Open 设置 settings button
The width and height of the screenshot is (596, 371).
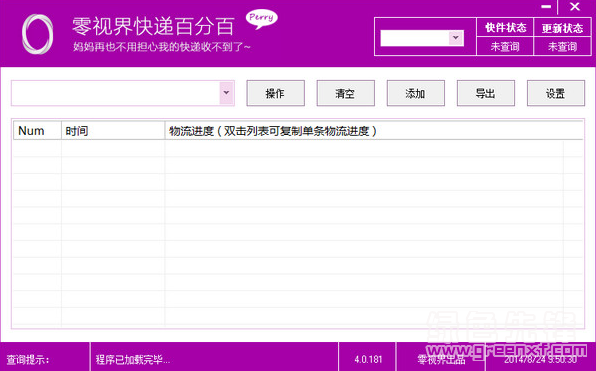click(556, 93)
